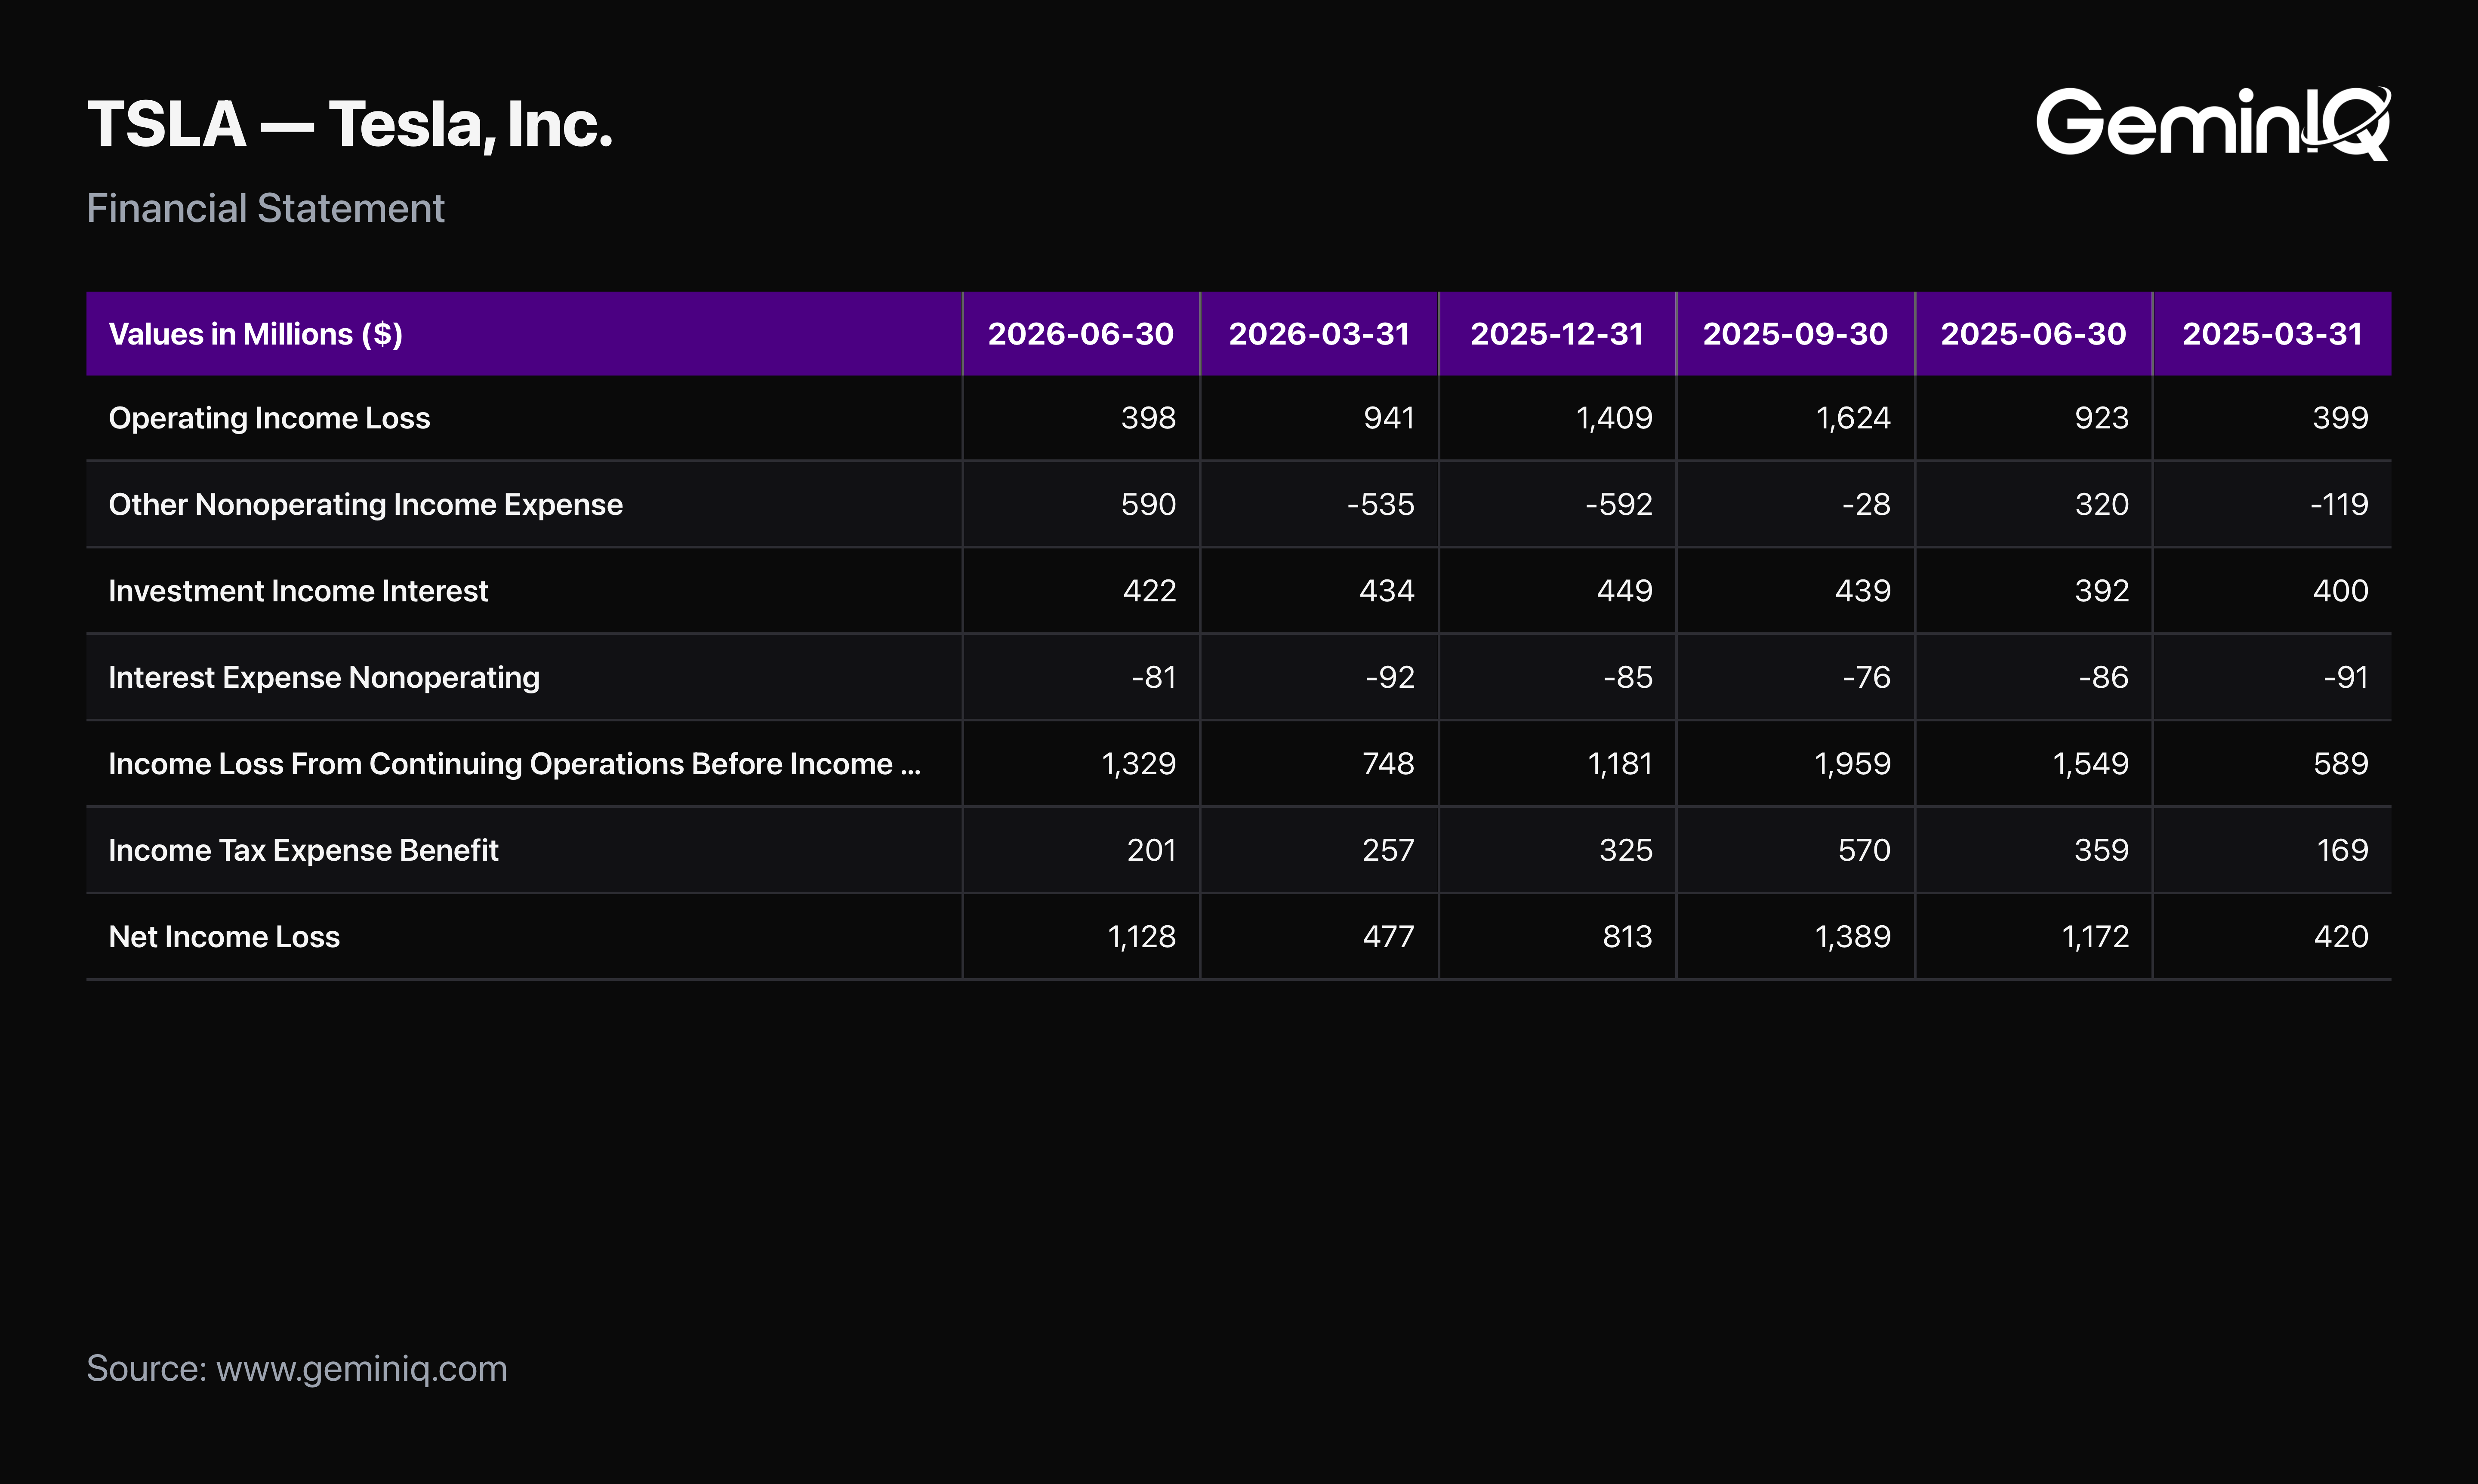The image size is (2478, 1484).
Task: Select the 2025-06-30 column header
Action: coord(2033,334)
